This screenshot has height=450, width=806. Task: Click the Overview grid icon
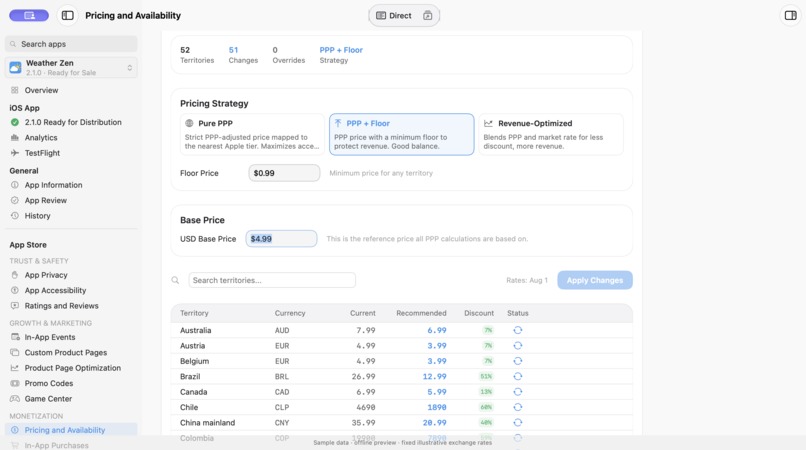tap(14, 91)
